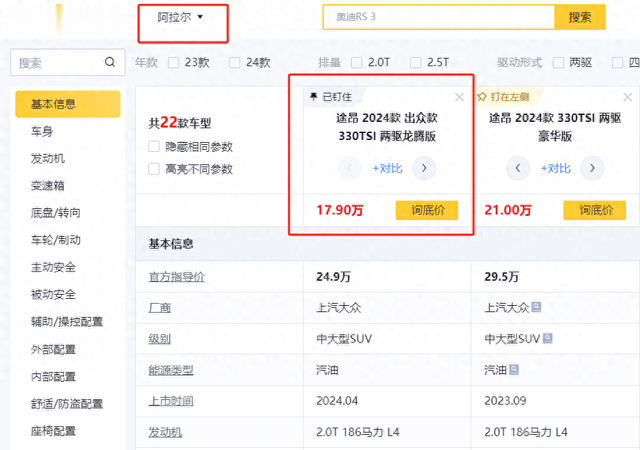Open the 级别 parameter link
The image size is (640, 450).
pyautogui.click(x=160, y=339)
